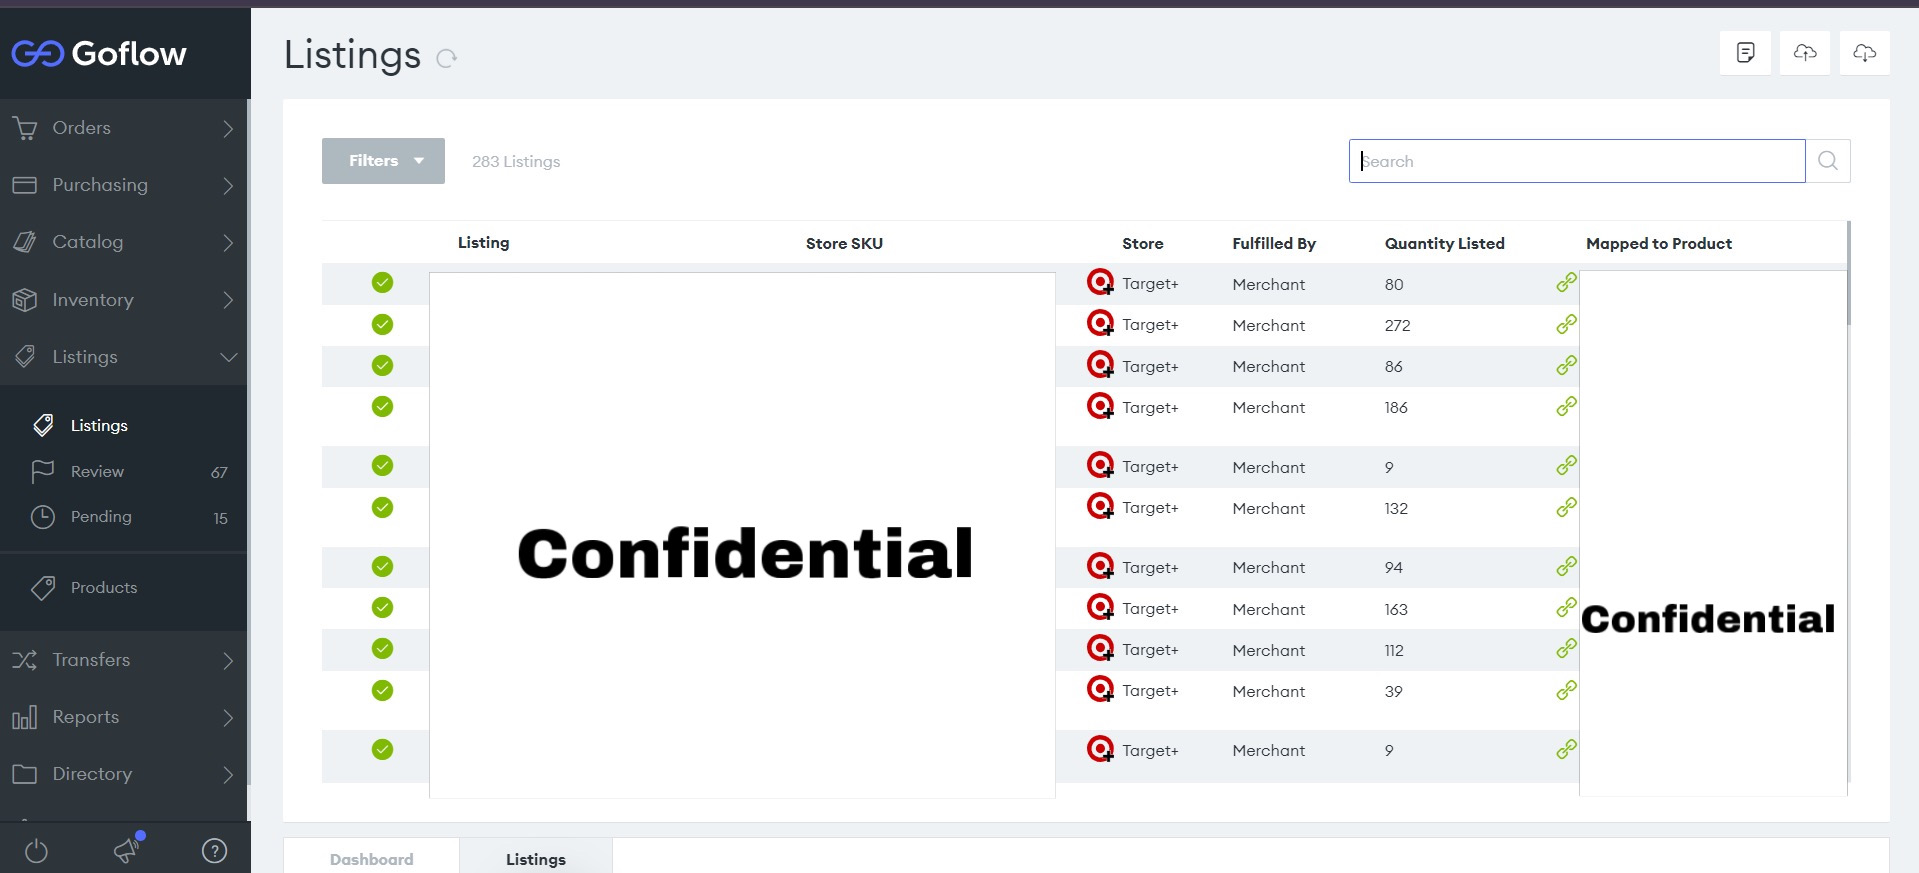Select the Listings bottom tab
This screenshot has height=873, width=1919.
[536, 859]
